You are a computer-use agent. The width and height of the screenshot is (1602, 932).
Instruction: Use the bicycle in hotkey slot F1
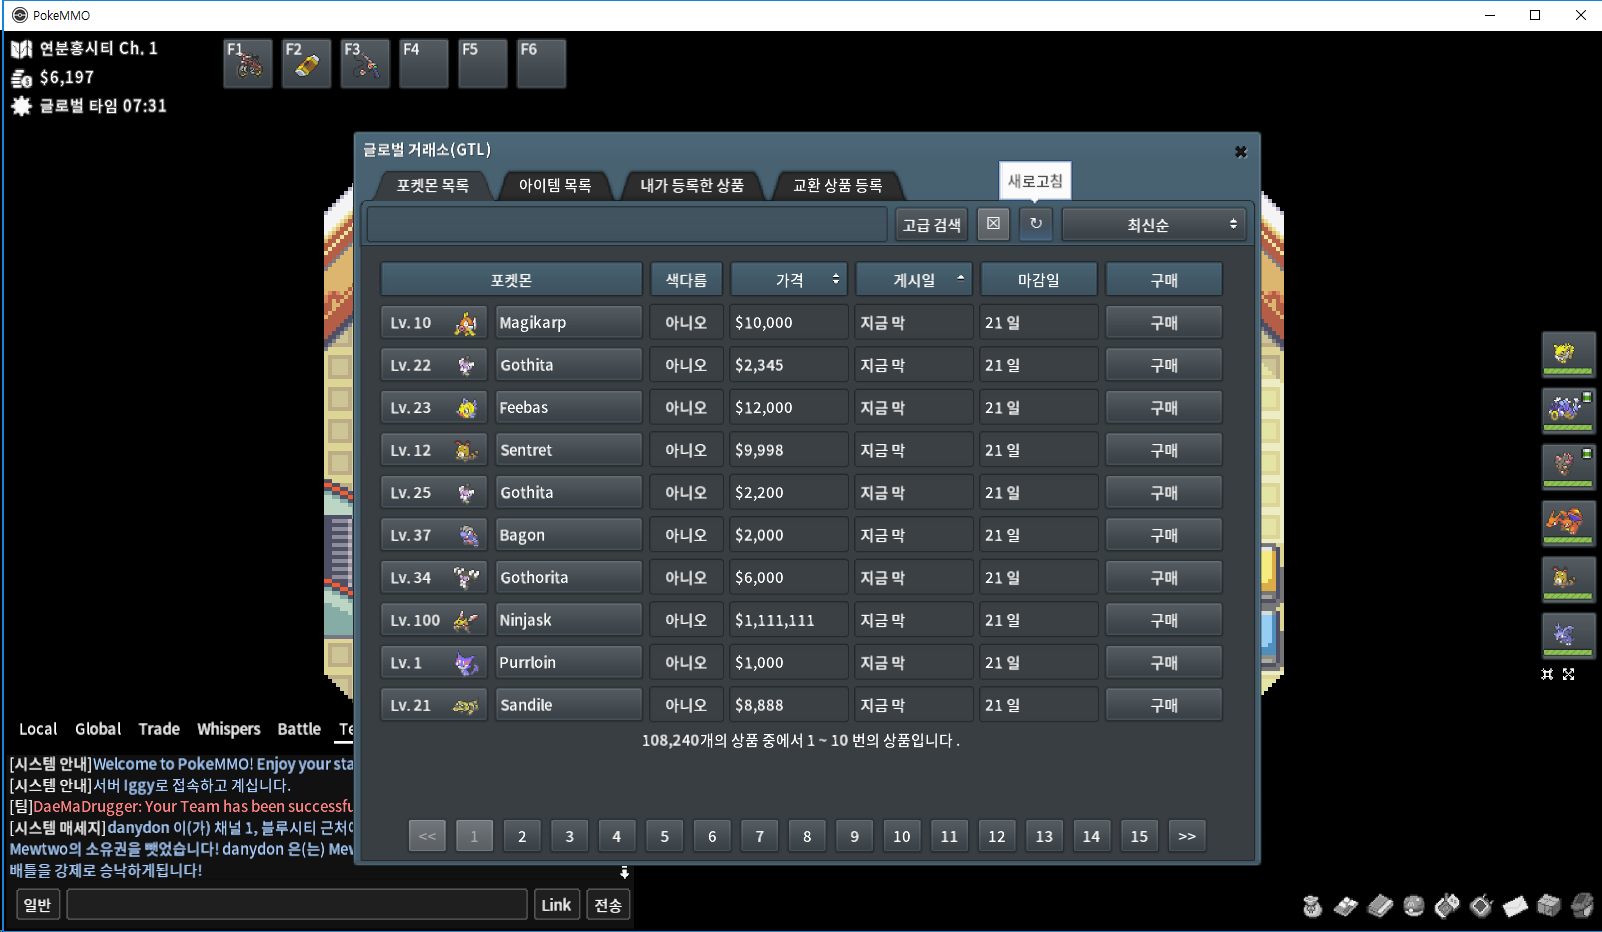[248, 64]
